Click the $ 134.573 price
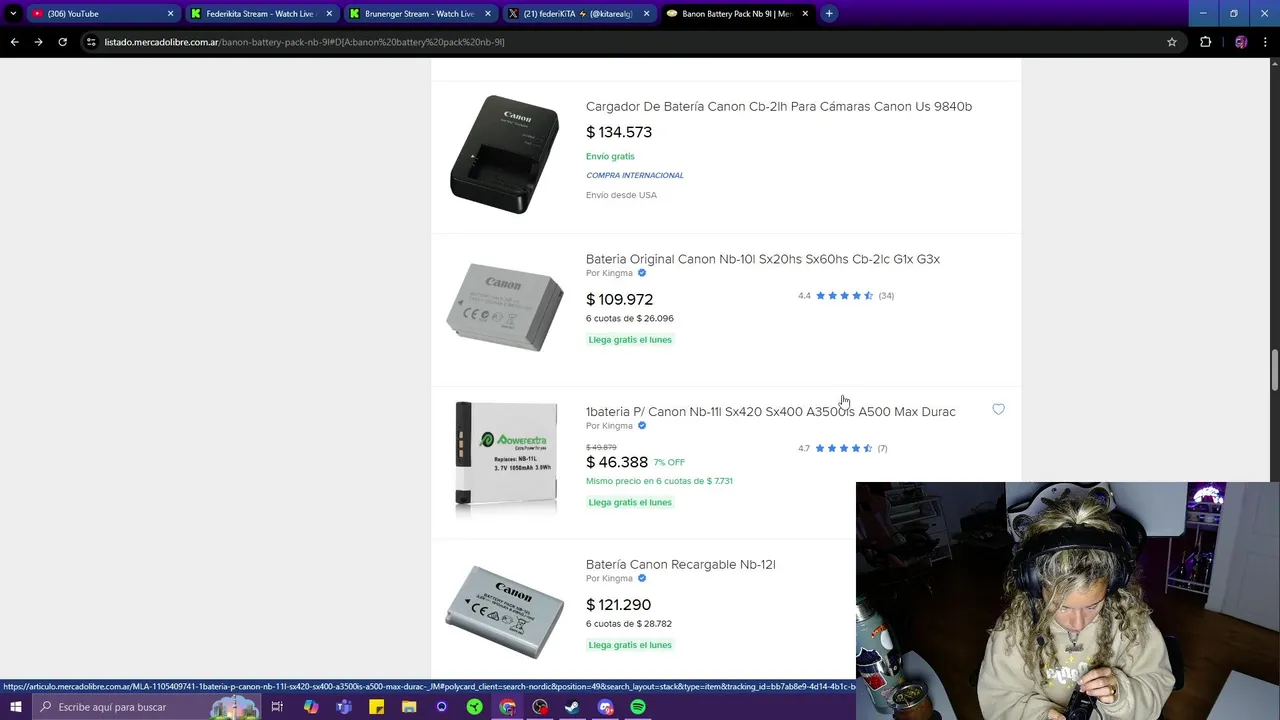This screenshot has width=1280, height=720. point(619,132)
